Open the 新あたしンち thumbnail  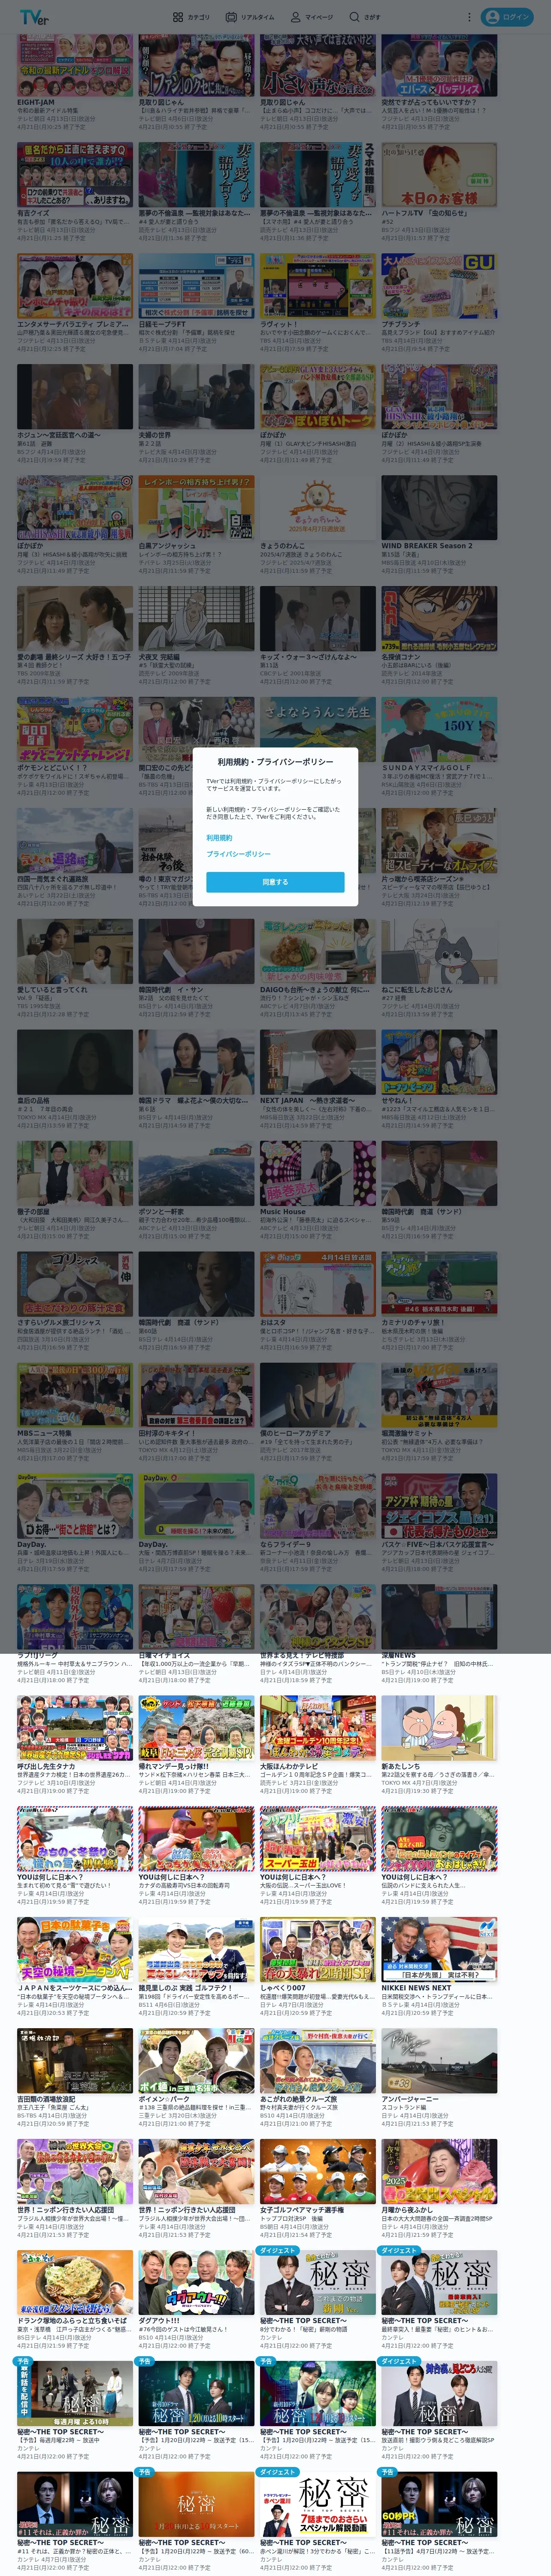point(439,1728)
